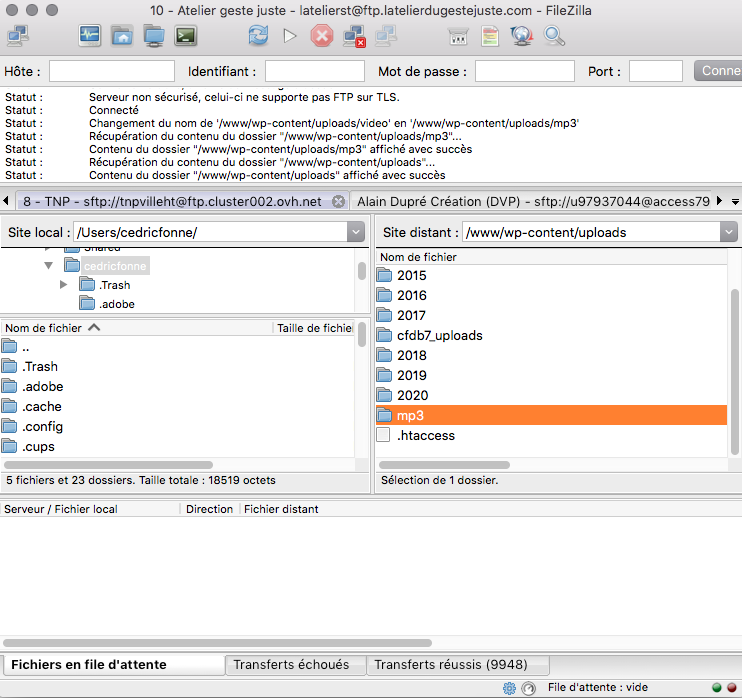Toggle transfer queue display icon
This screenshot has height=698, width=742.
pyautogui.click(x=186, y=36)
